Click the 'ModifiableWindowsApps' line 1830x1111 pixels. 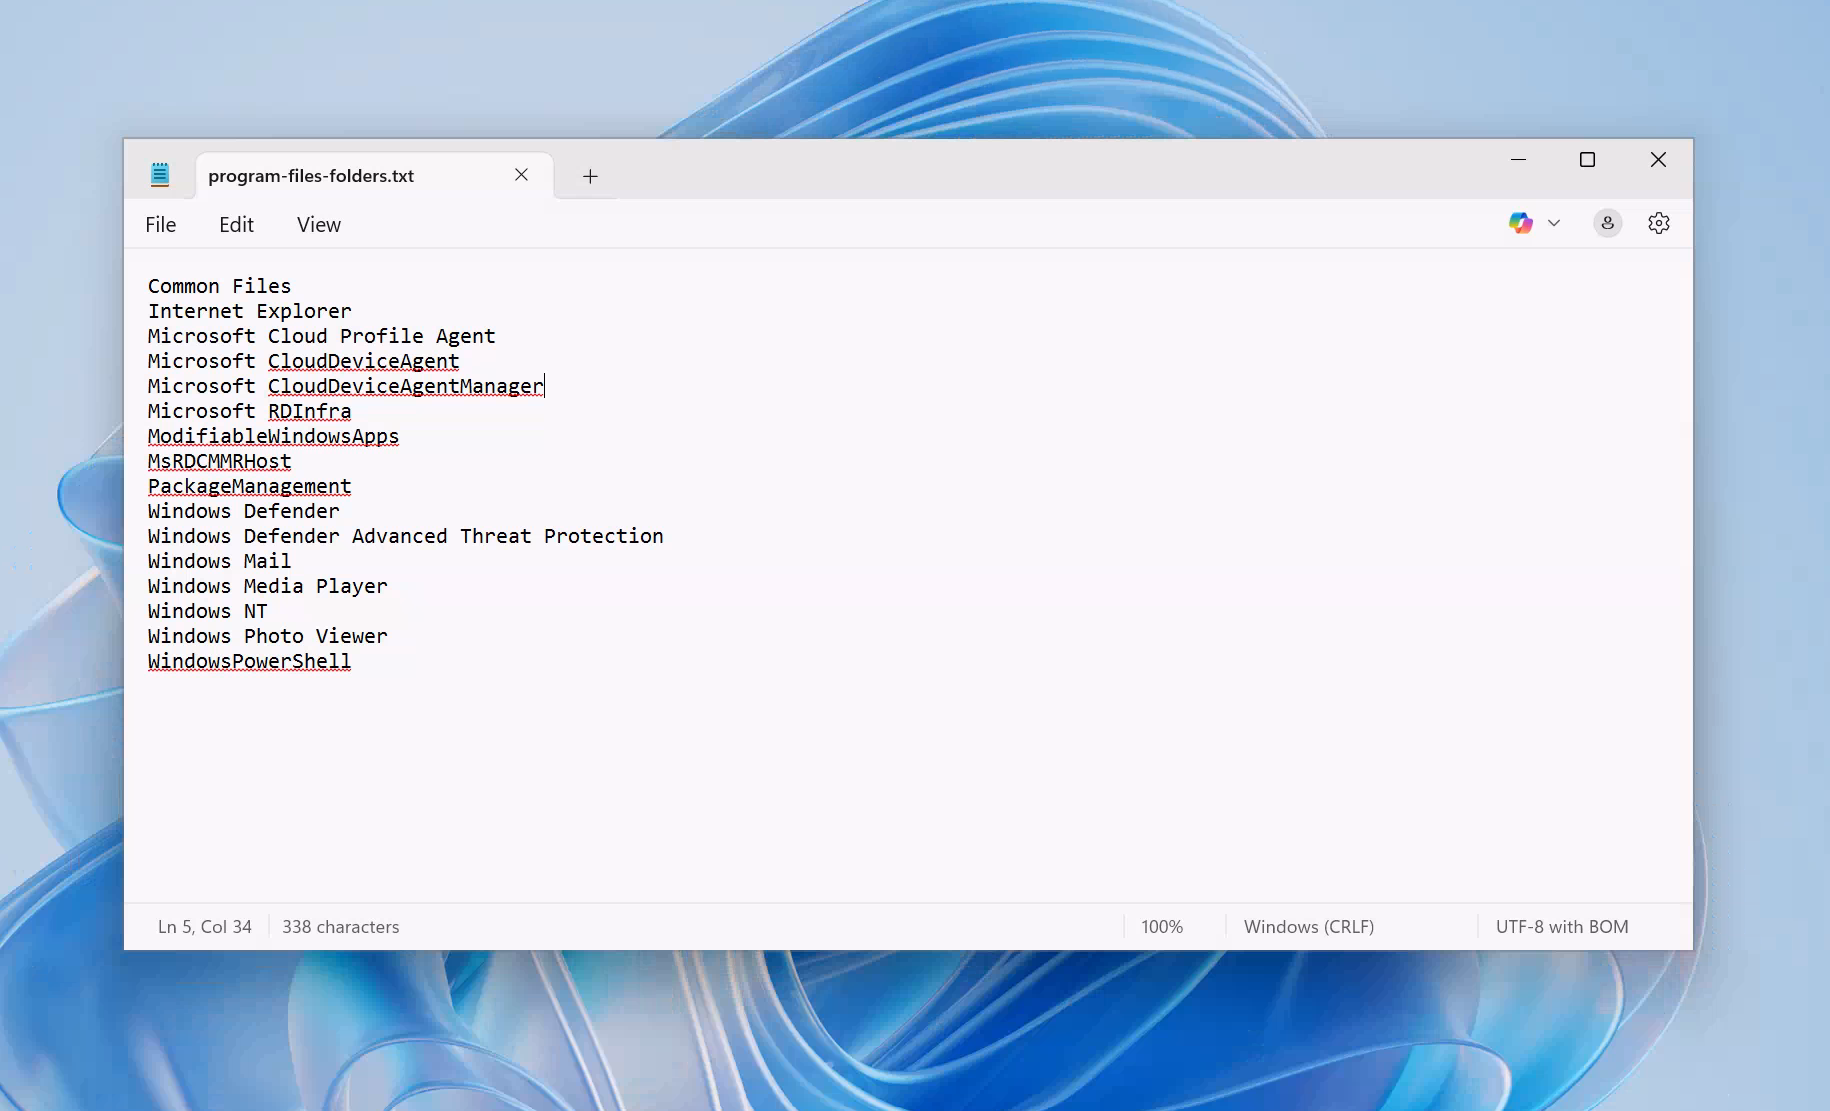[274, 436]
